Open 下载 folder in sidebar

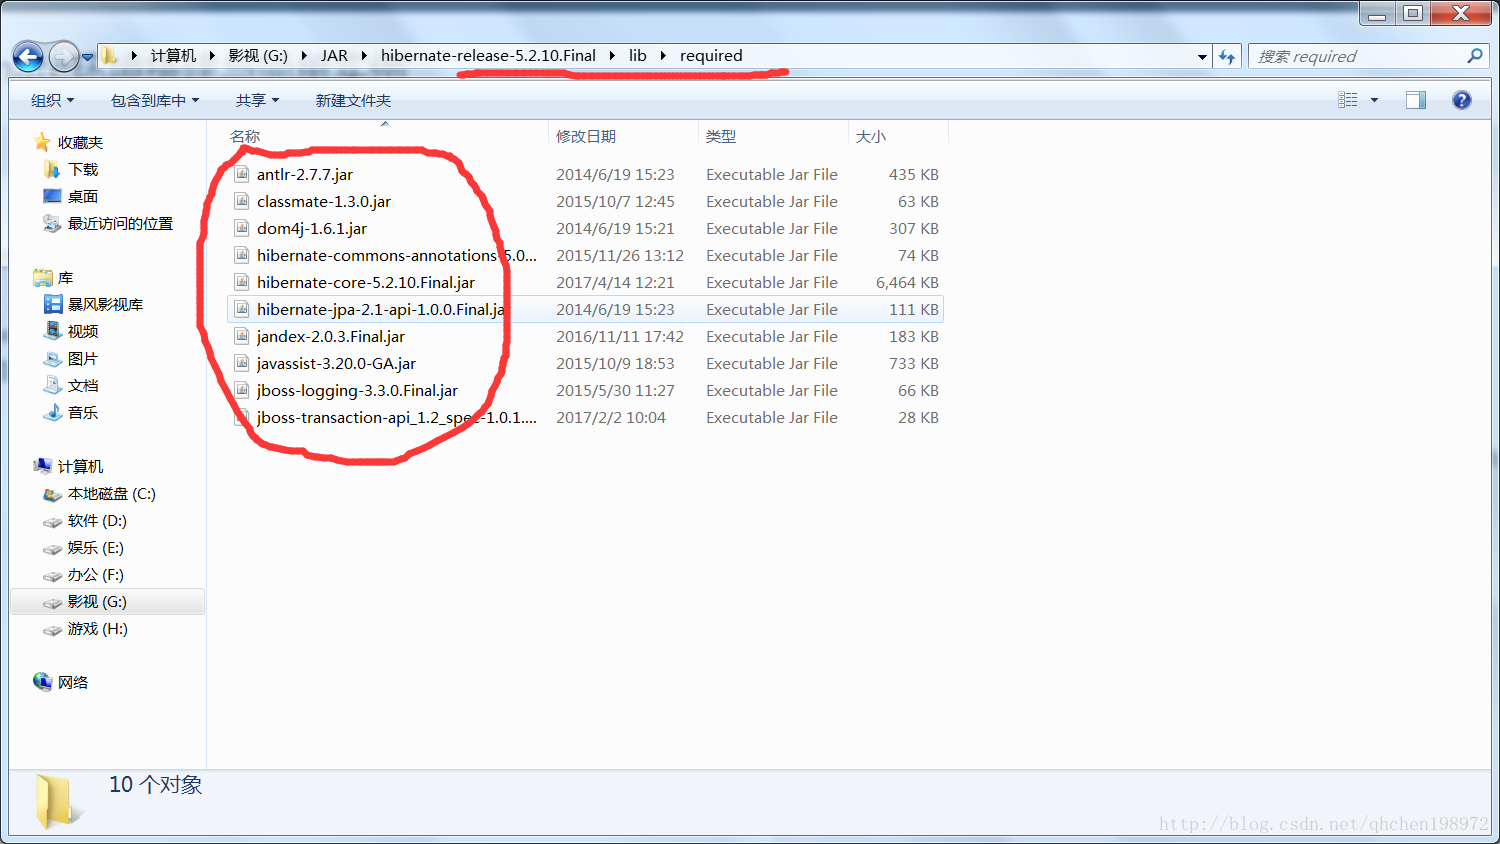[83, 169]
